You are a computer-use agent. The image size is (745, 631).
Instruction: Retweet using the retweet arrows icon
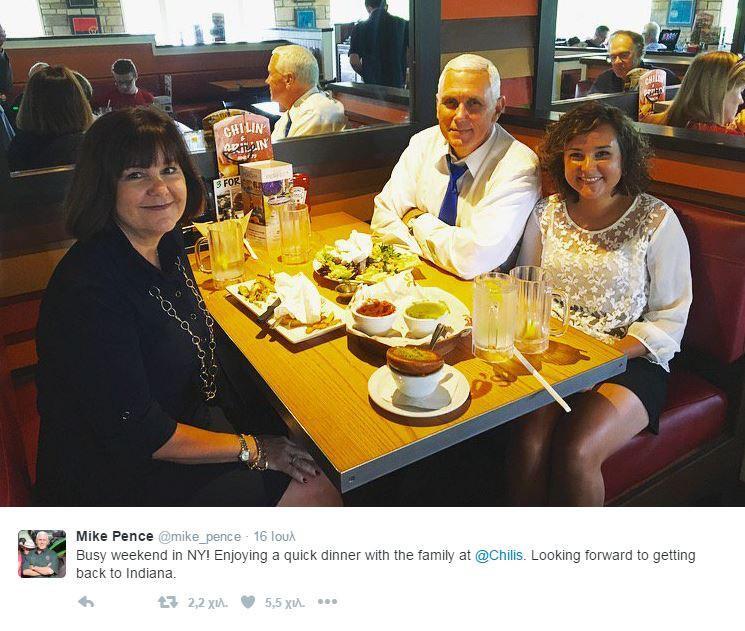coord(168,602)
